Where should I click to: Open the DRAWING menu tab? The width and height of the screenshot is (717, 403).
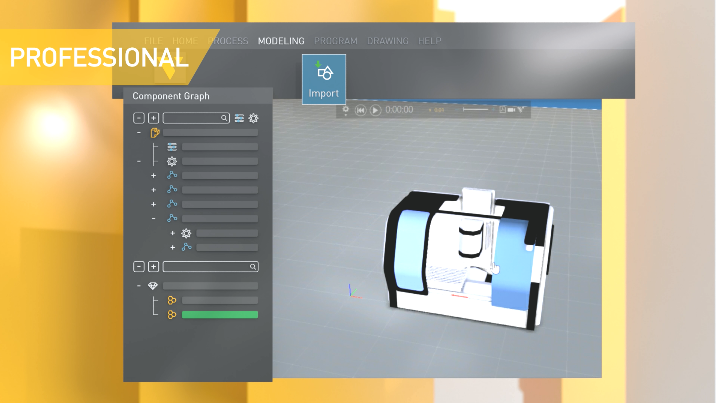388,41
